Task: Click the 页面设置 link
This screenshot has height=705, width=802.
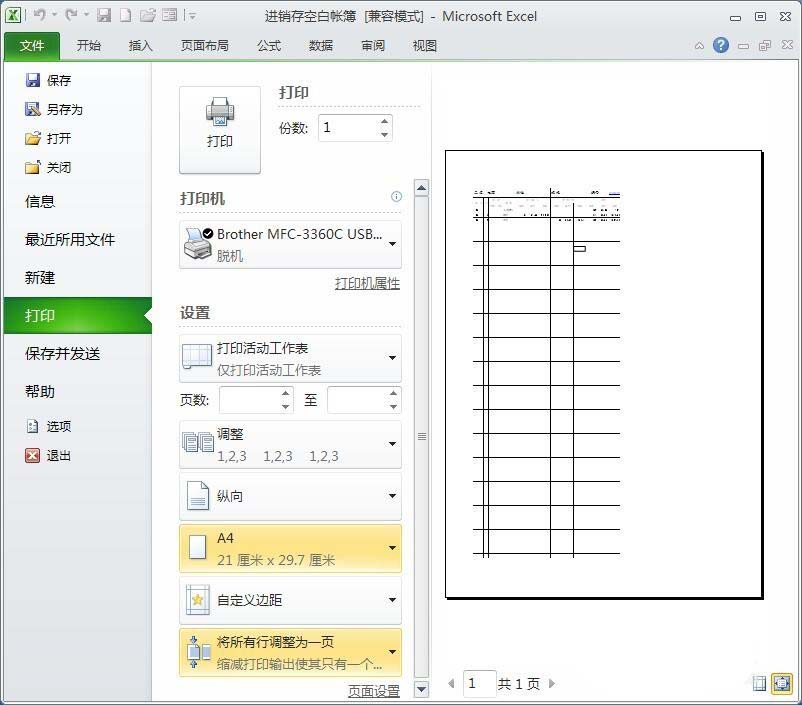Action: click(x=374, y=691)
